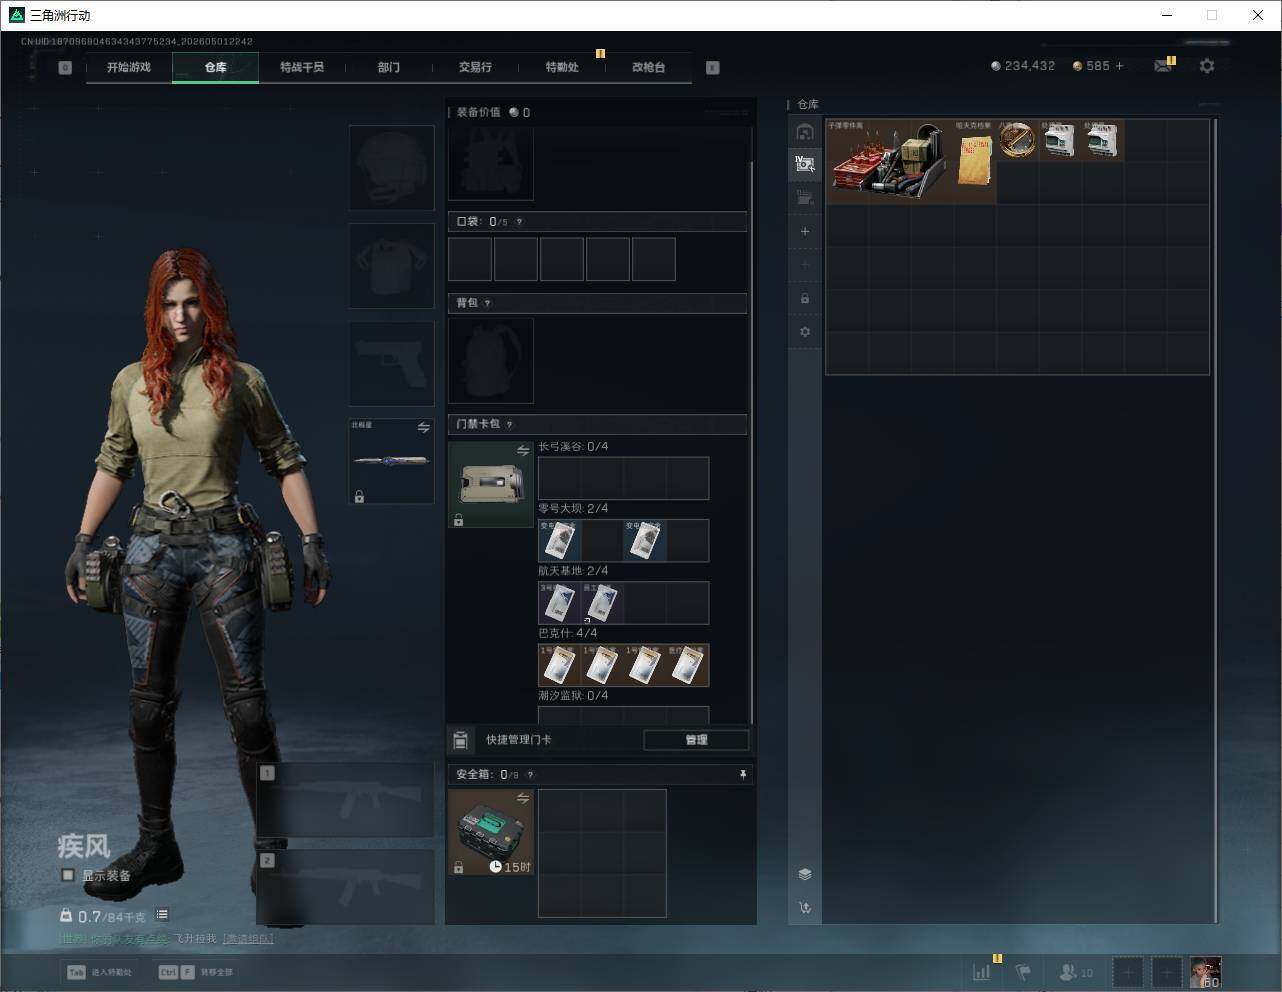Viewport: 1282px width, 992px height.
Task: Switch to the 特战干员 tab
Action: [x=302, y=67]
